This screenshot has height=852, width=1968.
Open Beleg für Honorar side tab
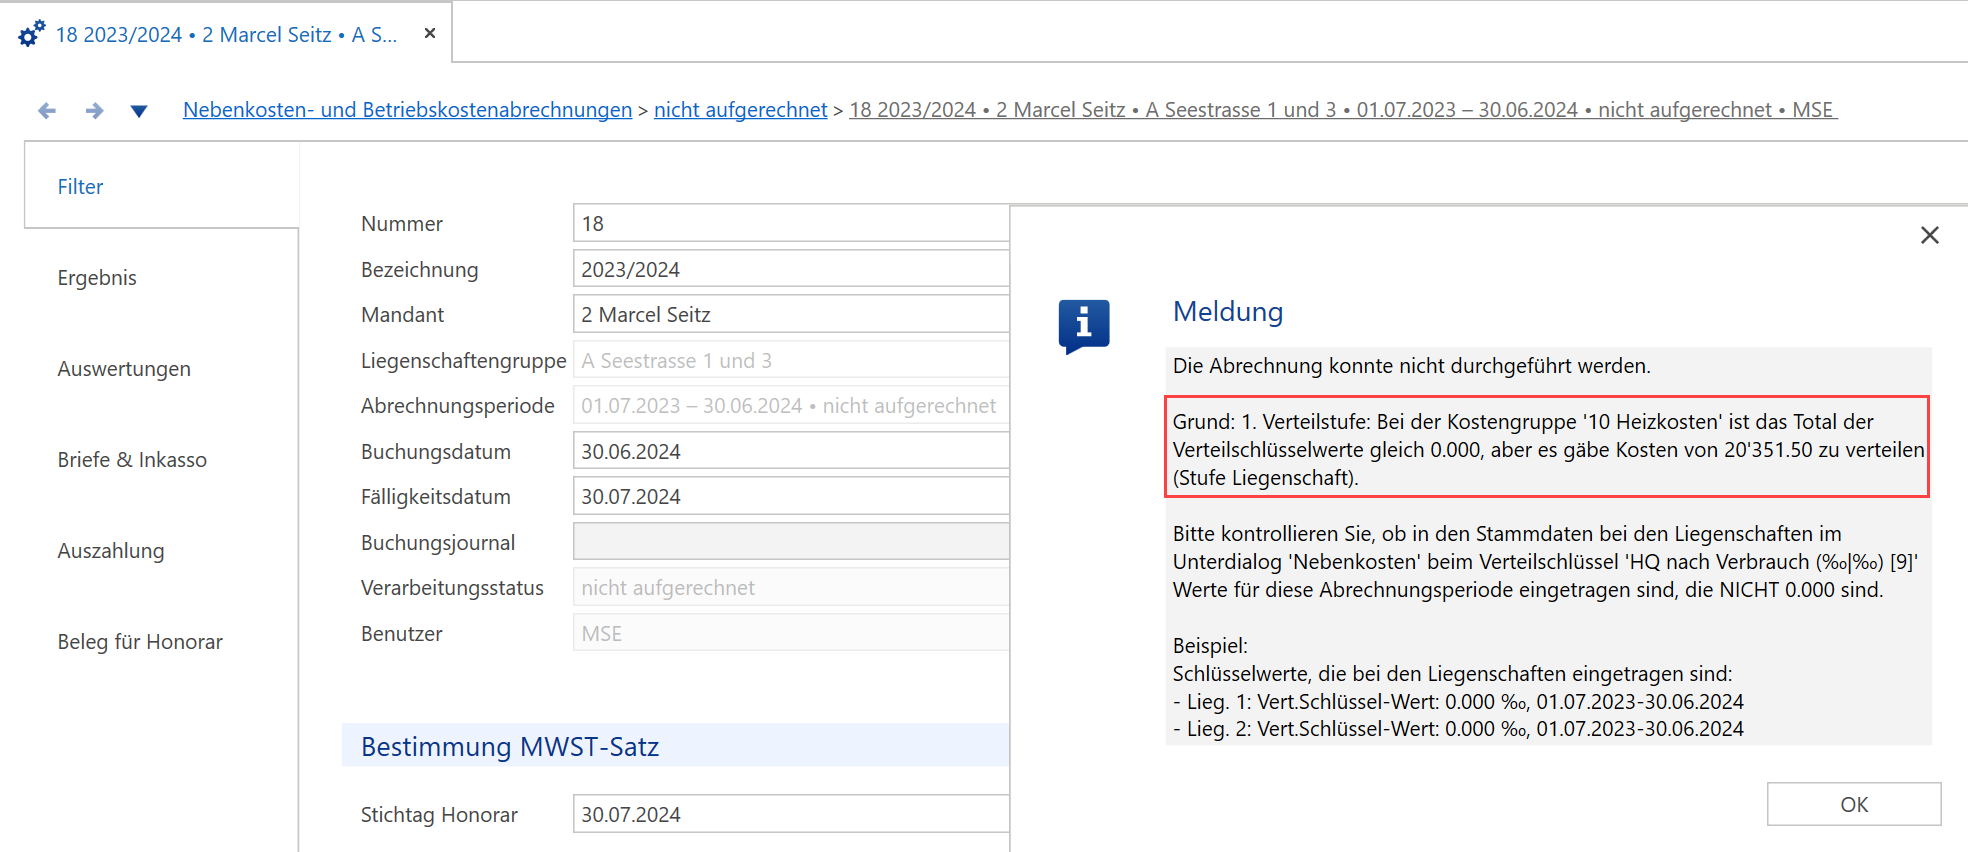tap(140, 641)
